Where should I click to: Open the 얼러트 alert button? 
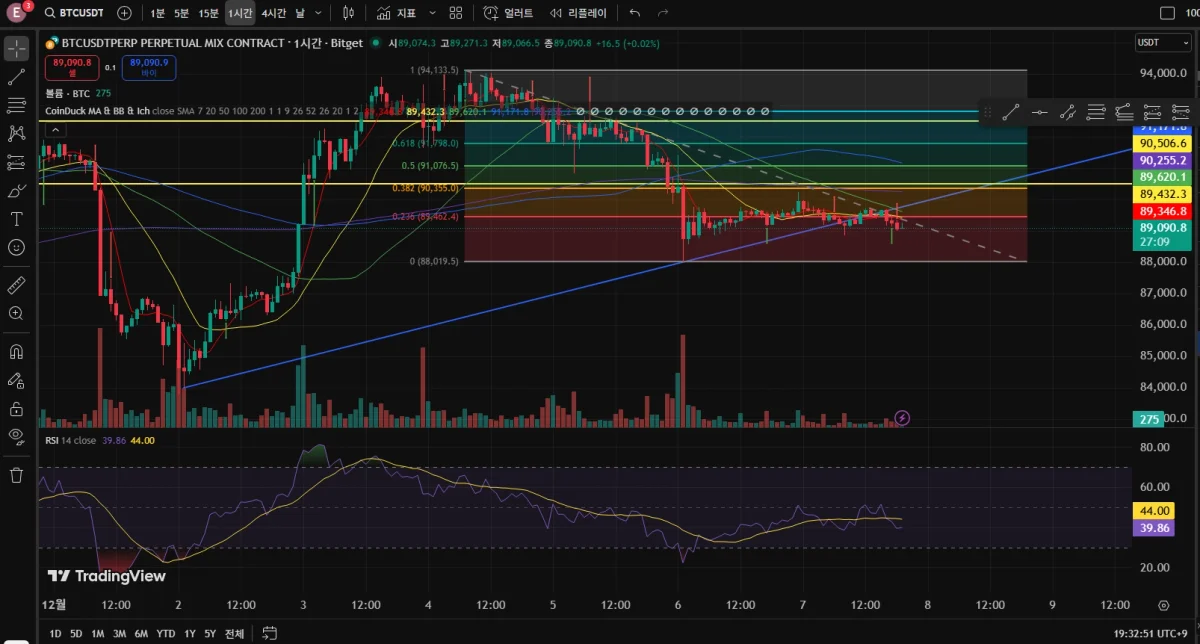point(508,13)
